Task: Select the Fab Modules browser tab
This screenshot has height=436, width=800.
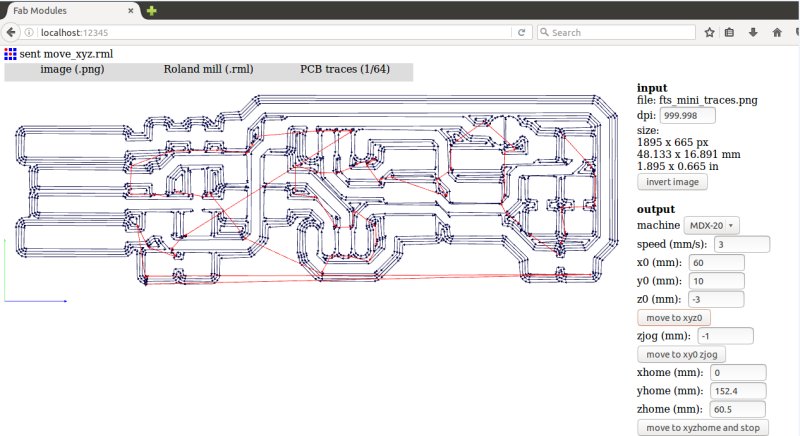Action: (70, 10)
